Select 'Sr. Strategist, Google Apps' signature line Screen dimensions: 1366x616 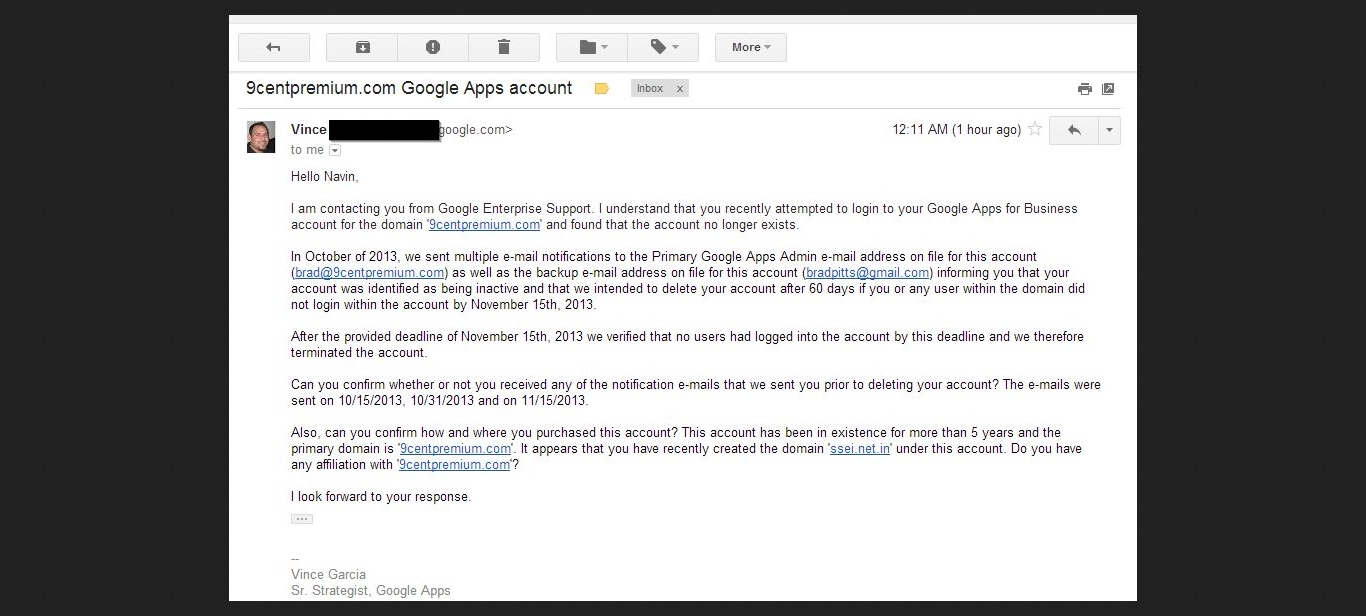pyautogui.click(x=371, y=591)
